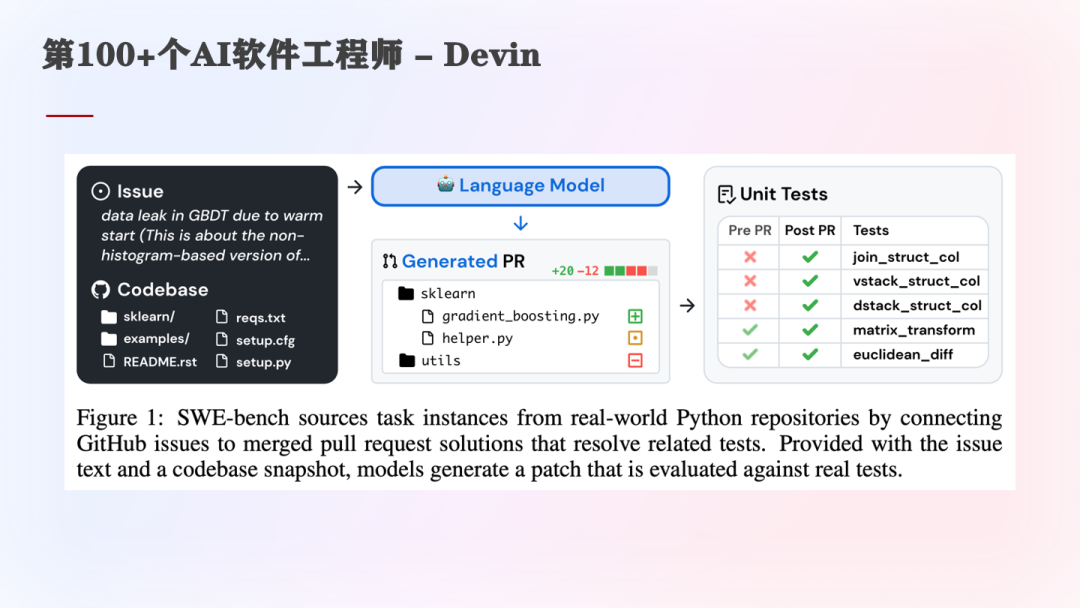Viewport: 1080px width, 608px height.
Task: Click red X Pre PR for vstack_struct_col
Action: pyautogui.click(x=750, y=281)
